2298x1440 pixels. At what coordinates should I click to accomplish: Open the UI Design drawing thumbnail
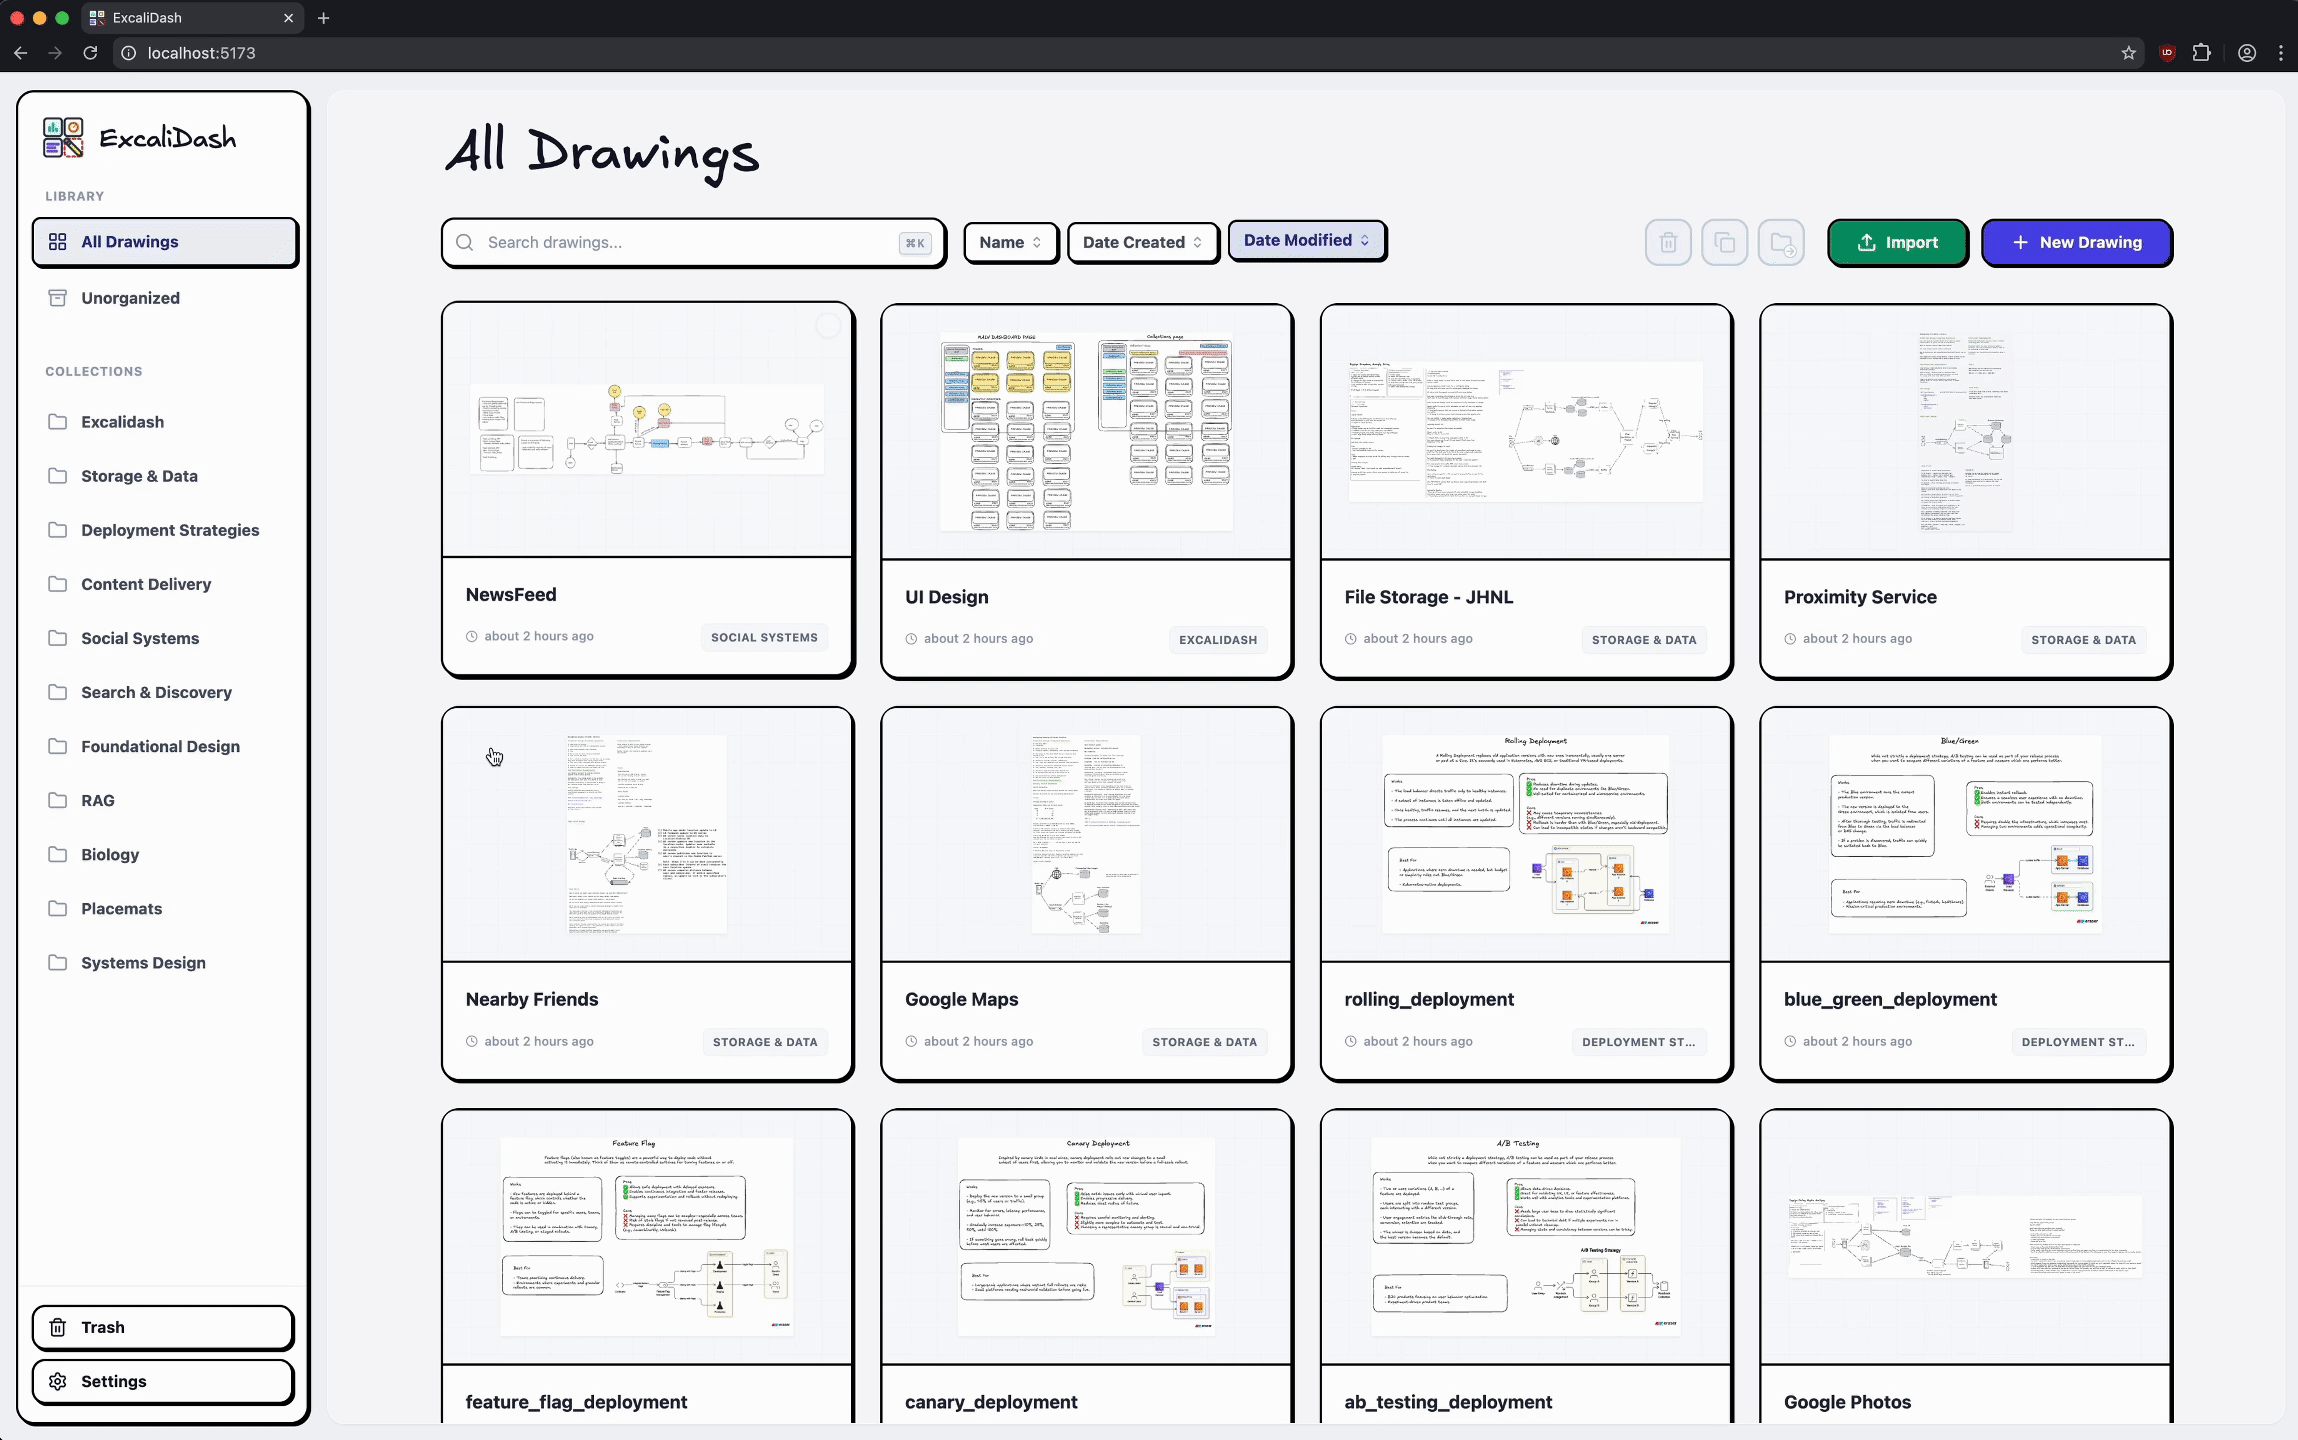pos(1086,432)
